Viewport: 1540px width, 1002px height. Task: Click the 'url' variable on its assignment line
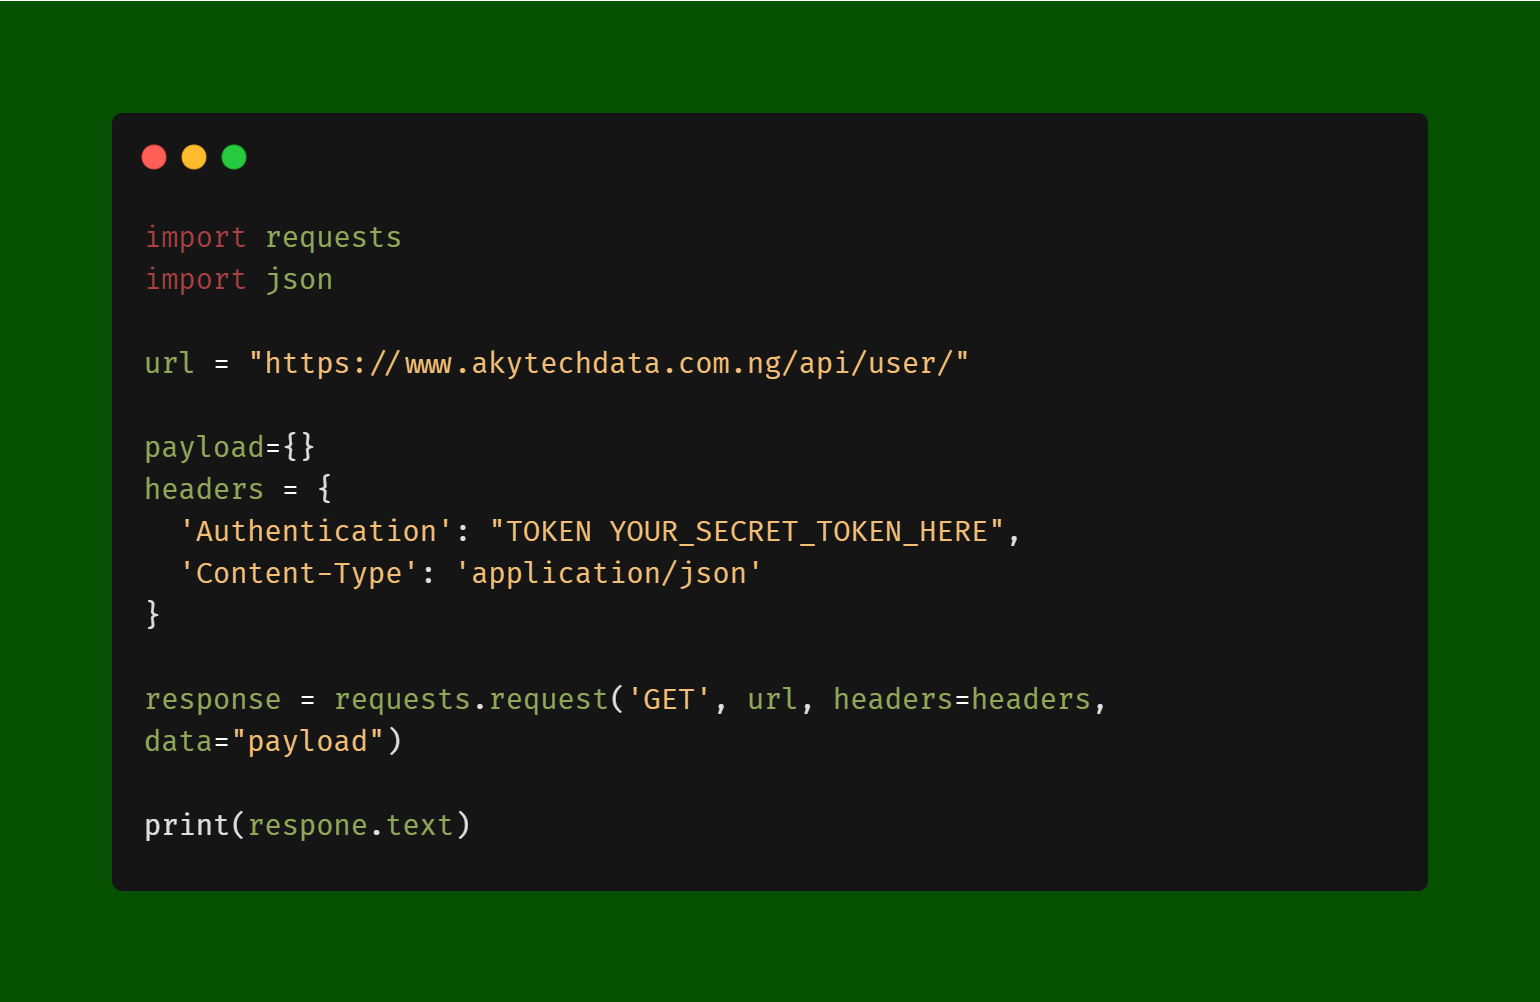pyautogui.click(x=169, y=363)
